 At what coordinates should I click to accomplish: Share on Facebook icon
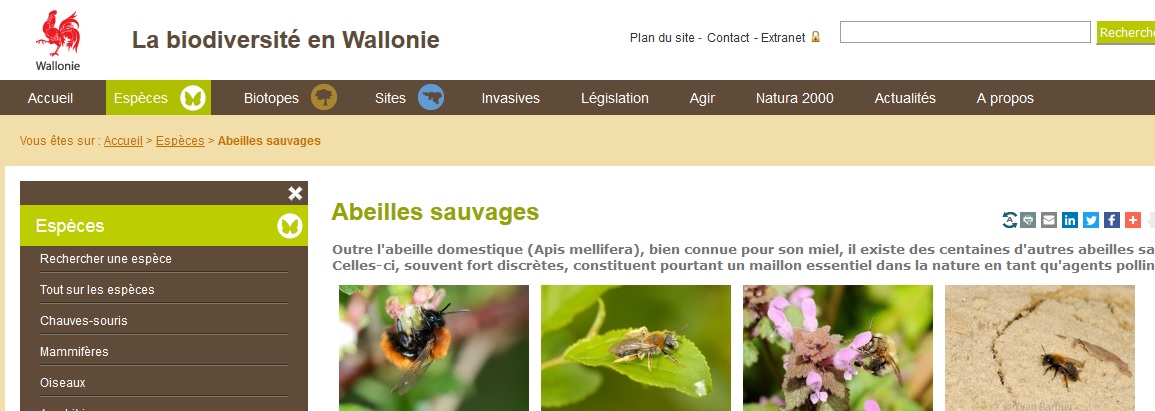[1112, 219]
